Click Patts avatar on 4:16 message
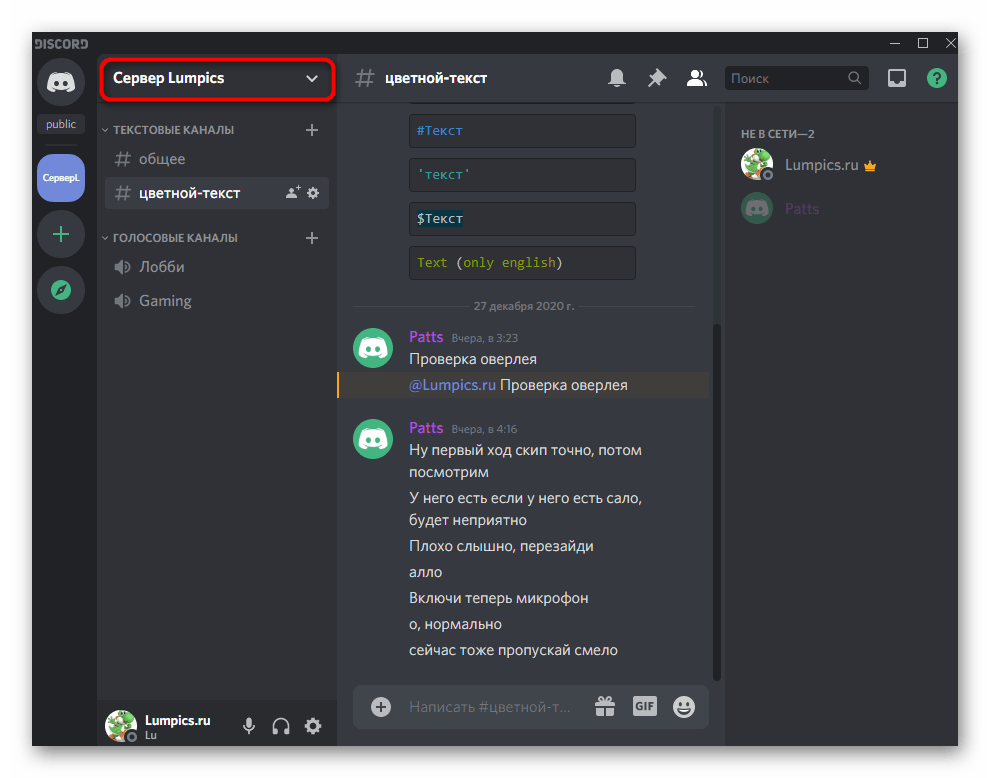Viewport: 990px width, 778px height. (373, 439)
